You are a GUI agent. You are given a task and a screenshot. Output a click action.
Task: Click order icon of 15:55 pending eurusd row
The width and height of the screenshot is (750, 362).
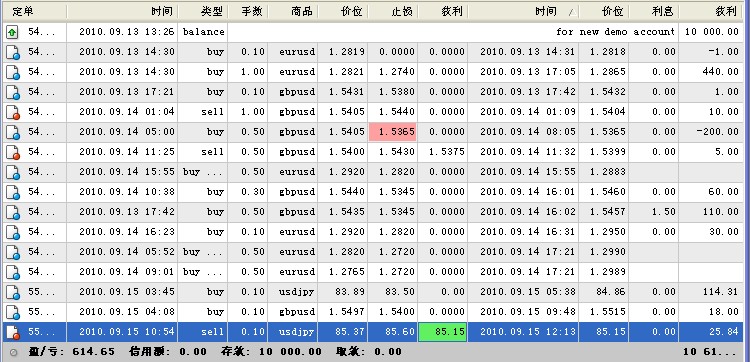(12, 172)
